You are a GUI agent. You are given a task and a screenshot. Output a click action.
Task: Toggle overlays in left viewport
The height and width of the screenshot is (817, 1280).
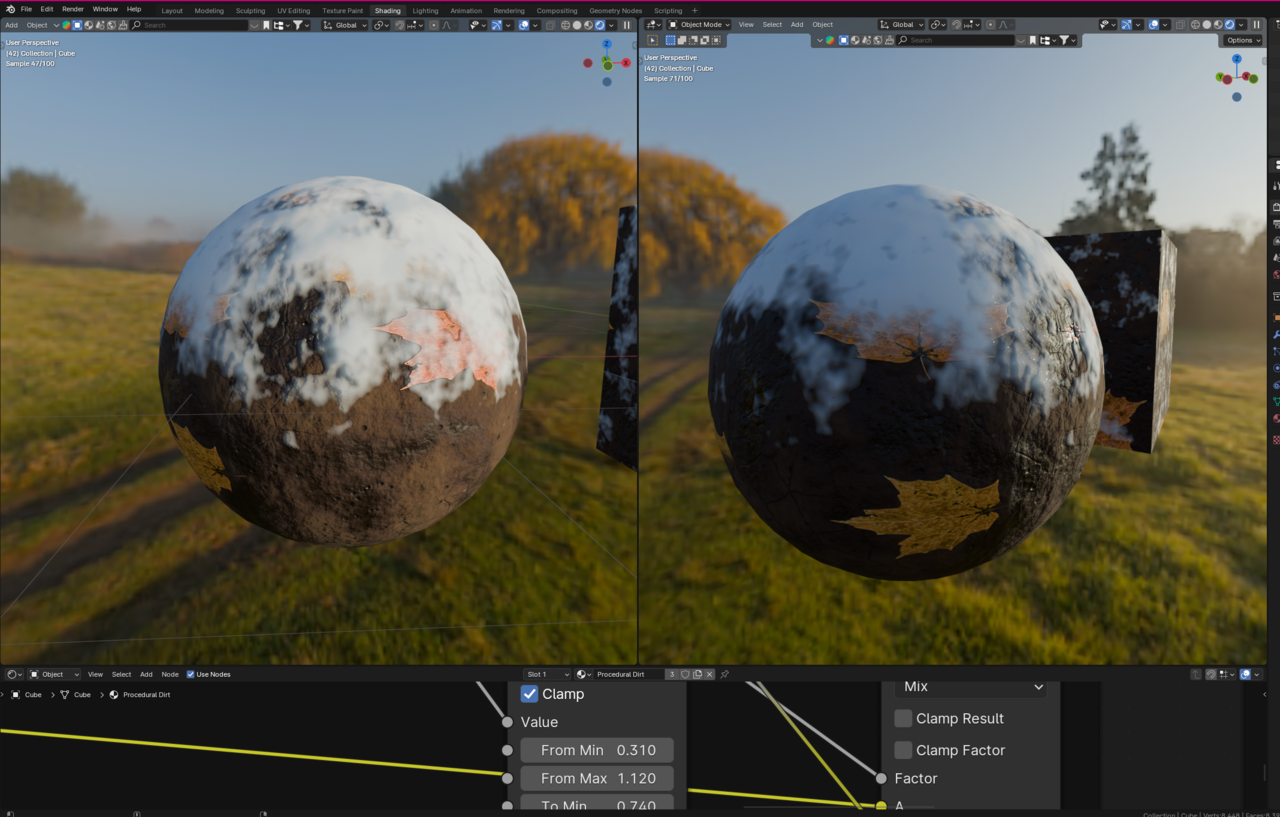(x=524, y=25)
